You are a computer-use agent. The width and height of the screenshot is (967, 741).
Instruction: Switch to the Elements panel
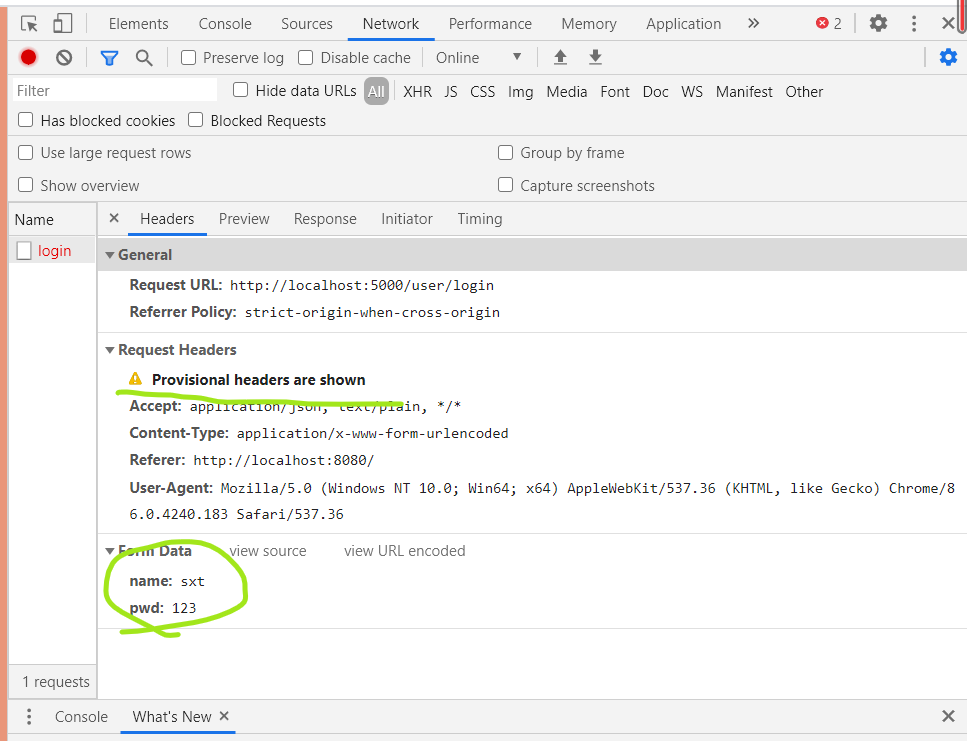point(139,24)
